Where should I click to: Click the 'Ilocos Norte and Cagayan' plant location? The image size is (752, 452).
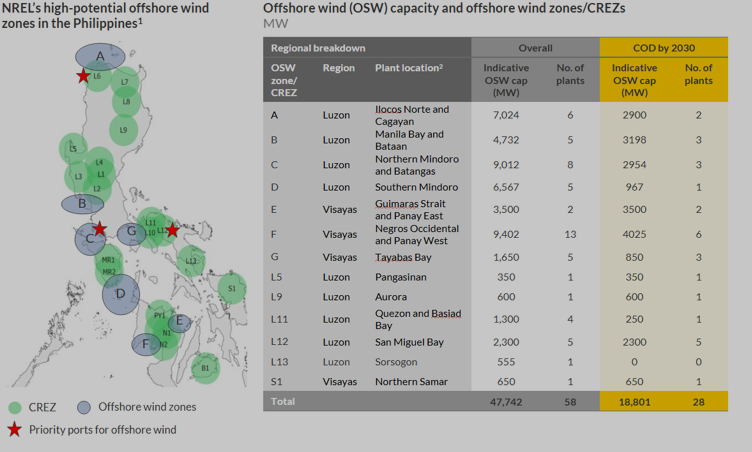coord(412,115)
